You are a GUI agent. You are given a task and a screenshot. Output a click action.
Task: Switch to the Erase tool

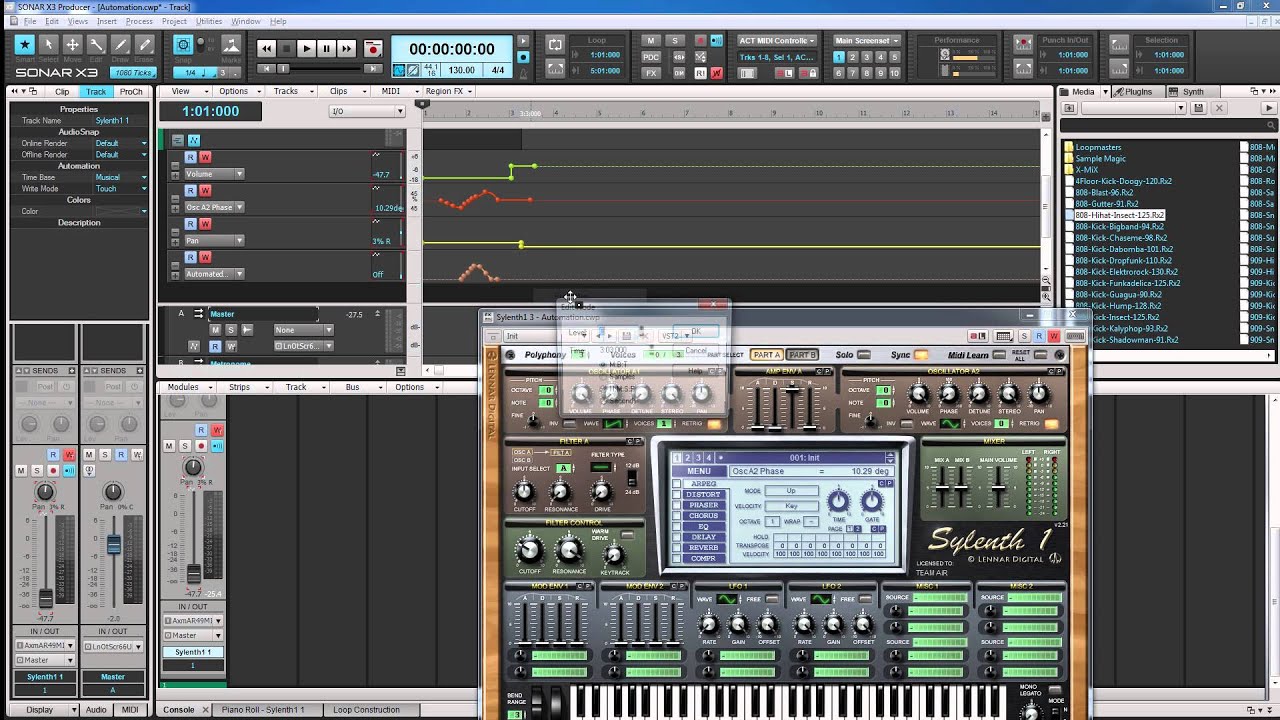pyautogui.click(x=144, y=45)
